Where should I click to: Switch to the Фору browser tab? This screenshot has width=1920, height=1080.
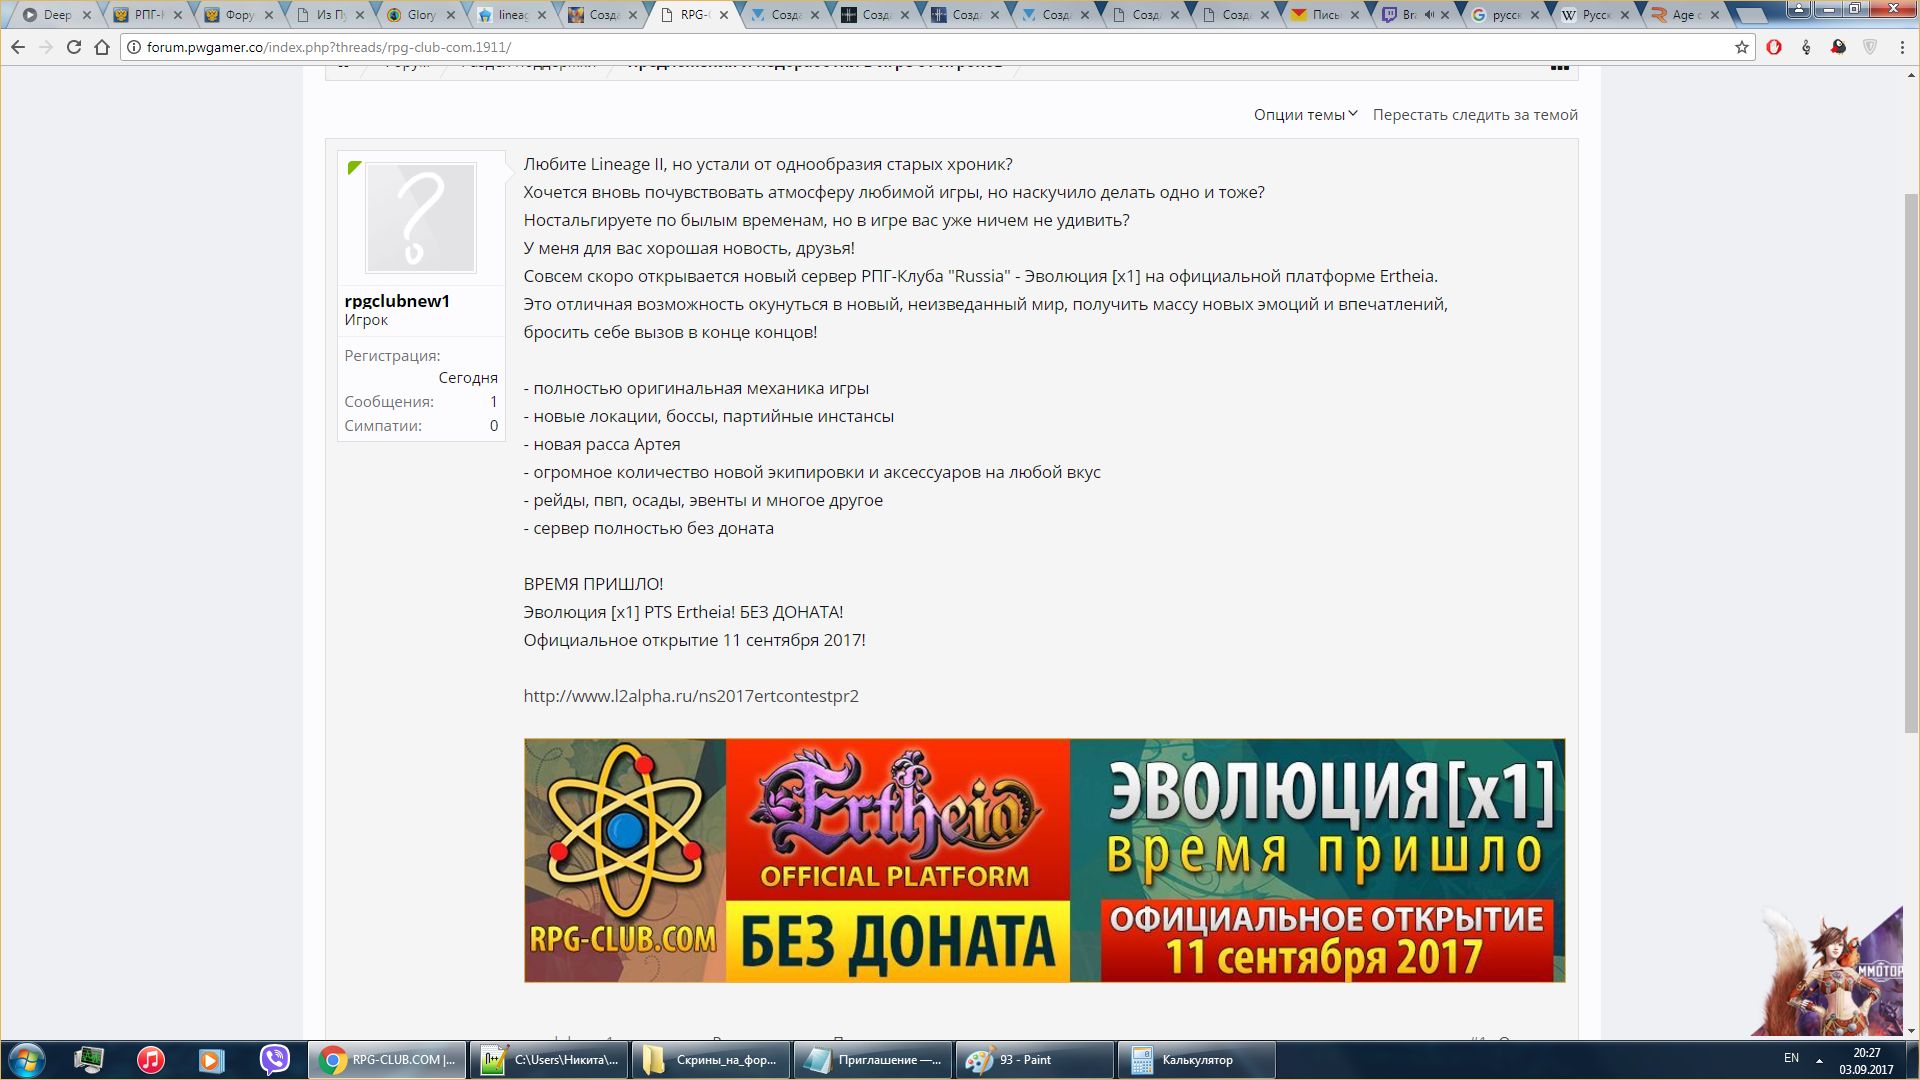[x=237, y=15]
